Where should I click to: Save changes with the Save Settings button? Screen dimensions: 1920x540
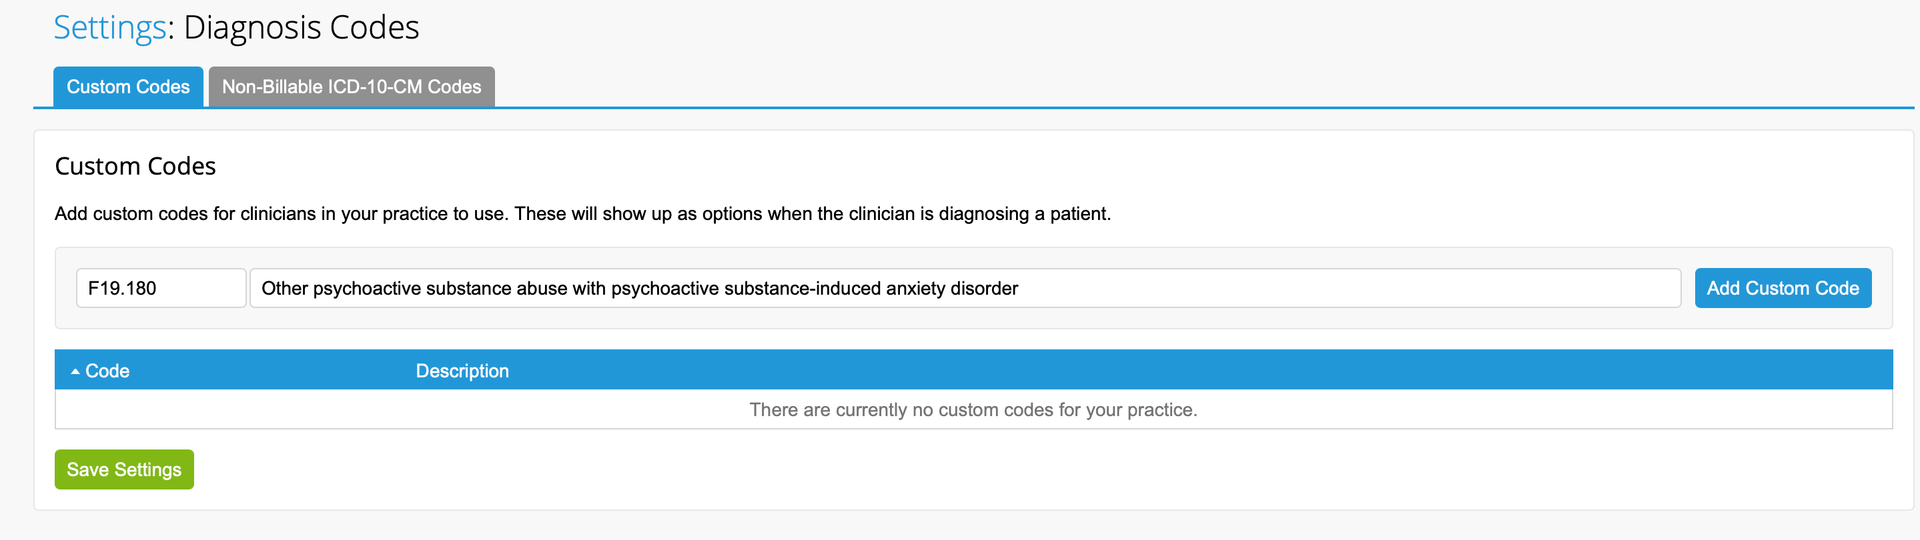(x=124, y=470)
